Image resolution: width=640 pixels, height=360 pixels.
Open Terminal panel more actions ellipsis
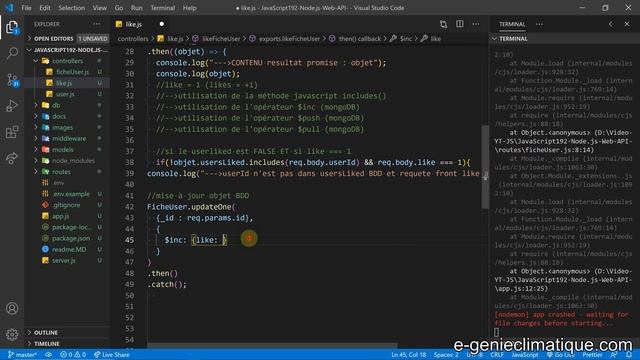point(539,24)
